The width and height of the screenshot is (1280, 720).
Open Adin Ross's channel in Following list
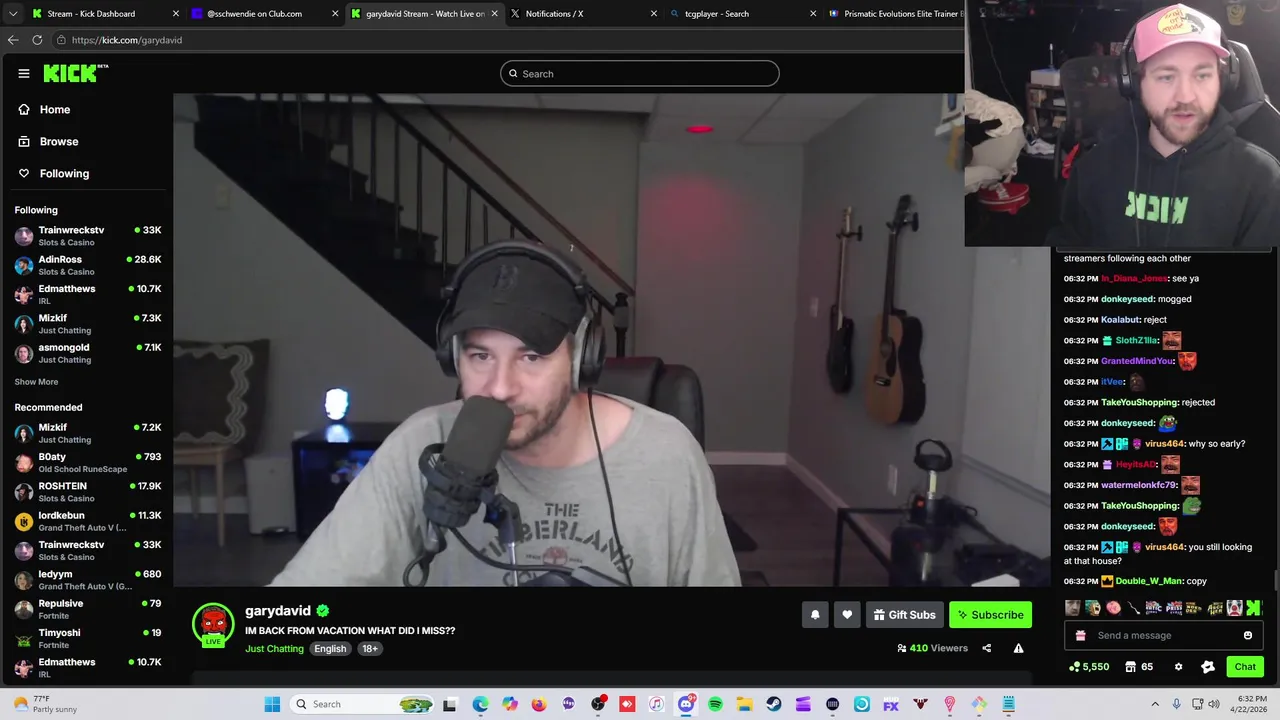(88, 265)
